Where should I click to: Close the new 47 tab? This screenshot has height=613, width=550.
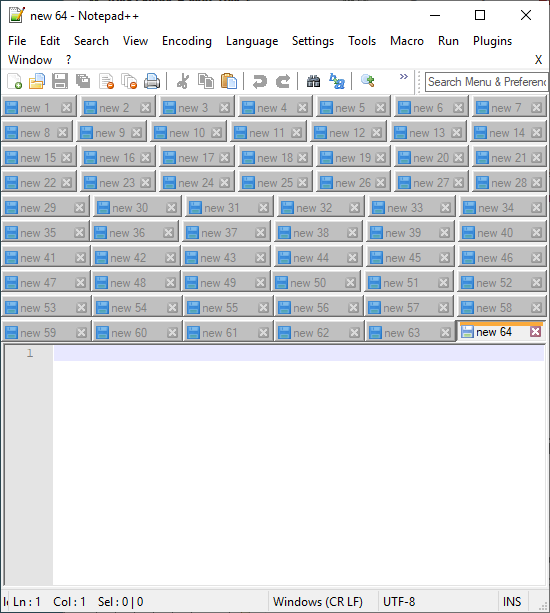click(x=80, y=283)
